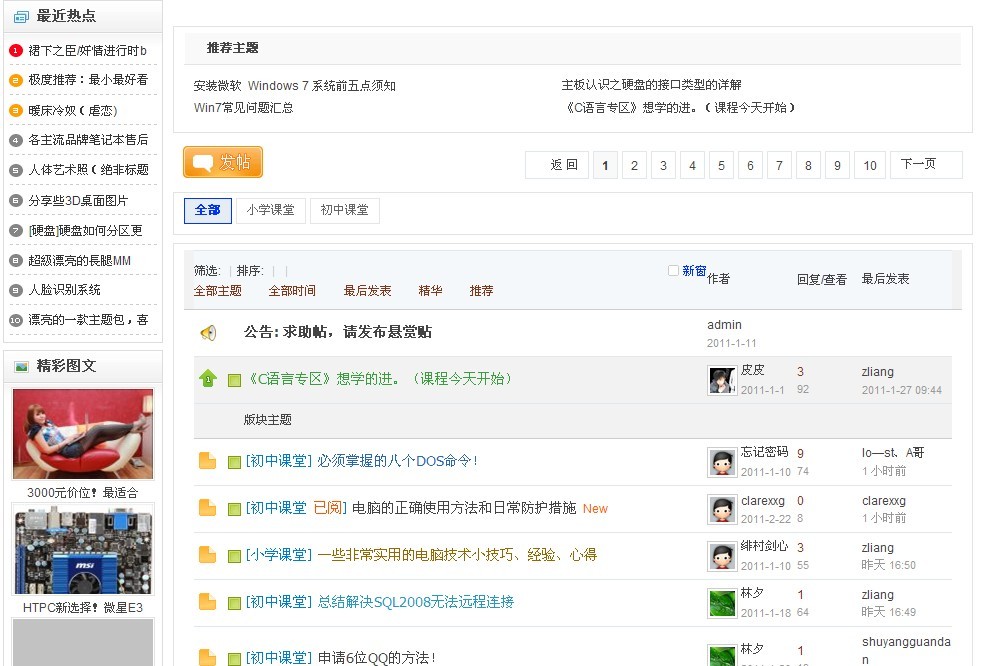
Task: Open the 3000元价位 girl thumbnail
Action: tap(83, 434)
